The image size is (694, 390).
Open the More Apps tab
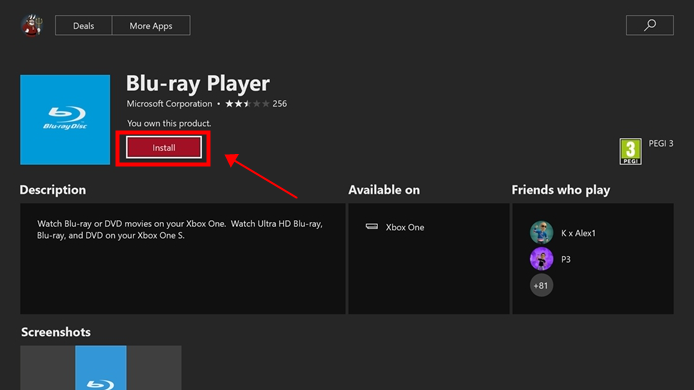point(151,26)
